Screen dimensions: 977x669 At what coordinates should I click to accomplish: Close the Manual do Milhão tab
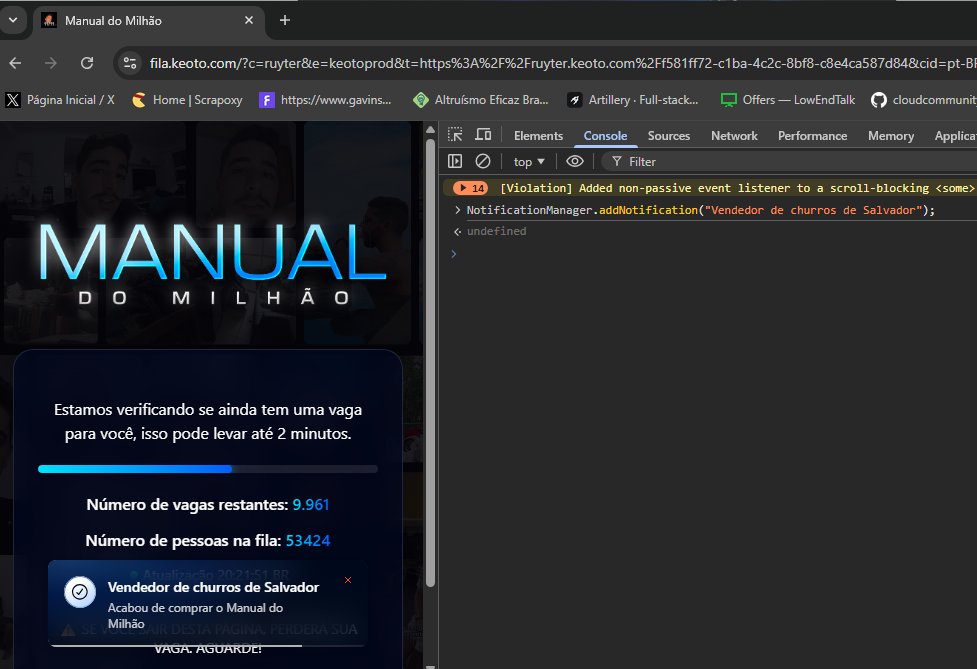tap(249, 21)
